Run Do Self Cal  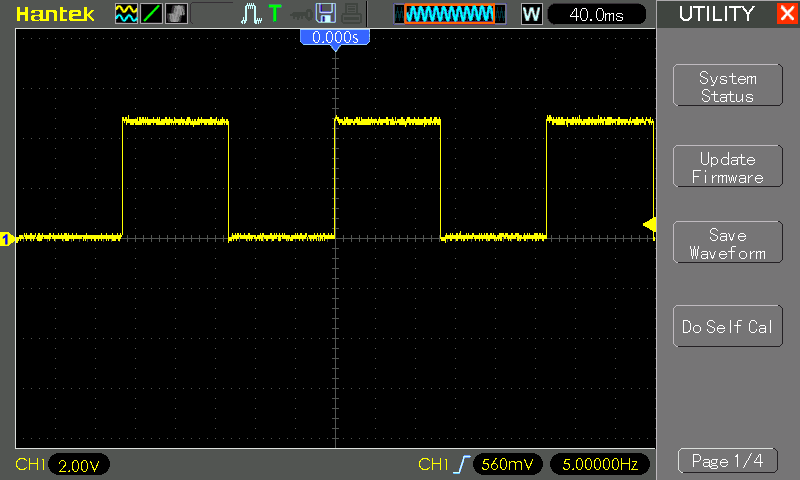pyautogui.click(x=728, y=326)
